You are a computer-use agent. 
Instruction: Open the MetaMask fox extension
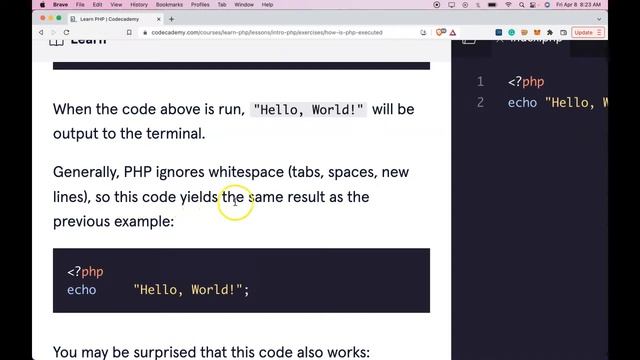click(537, 32)
